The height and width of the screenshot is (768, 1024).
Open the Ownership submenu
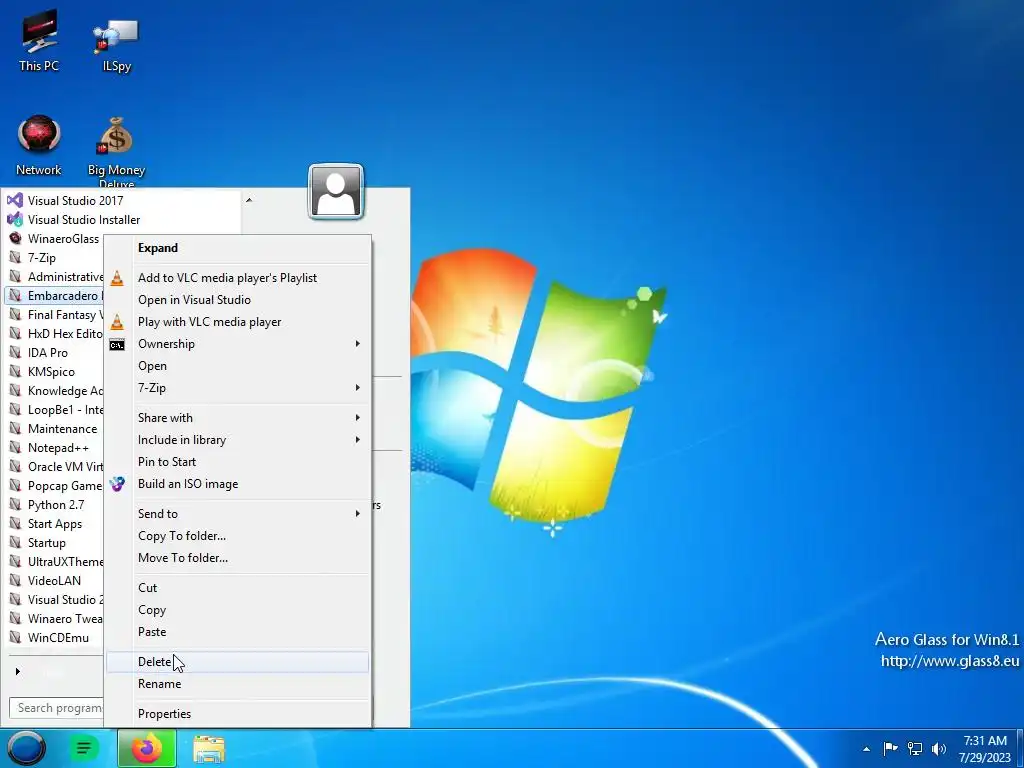[238, 344]
